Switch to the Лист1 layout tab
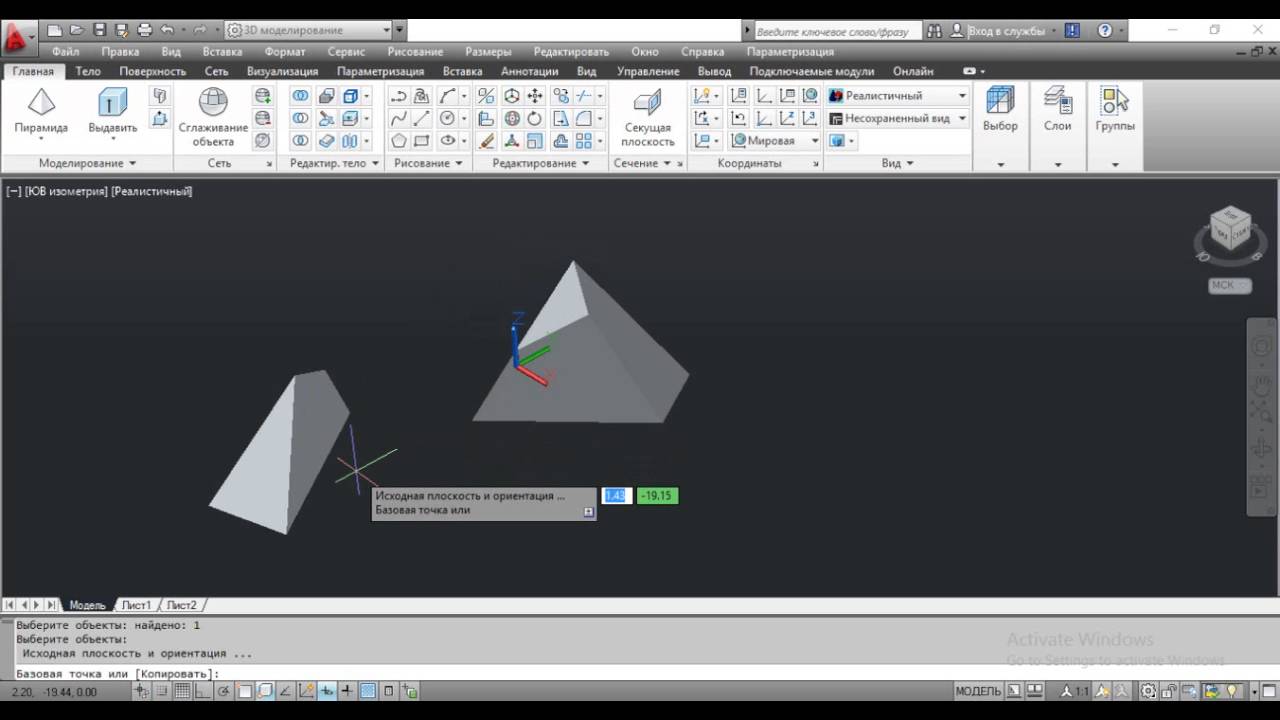Viewport: 1280px width, 720px height. (x=136, y=605)
